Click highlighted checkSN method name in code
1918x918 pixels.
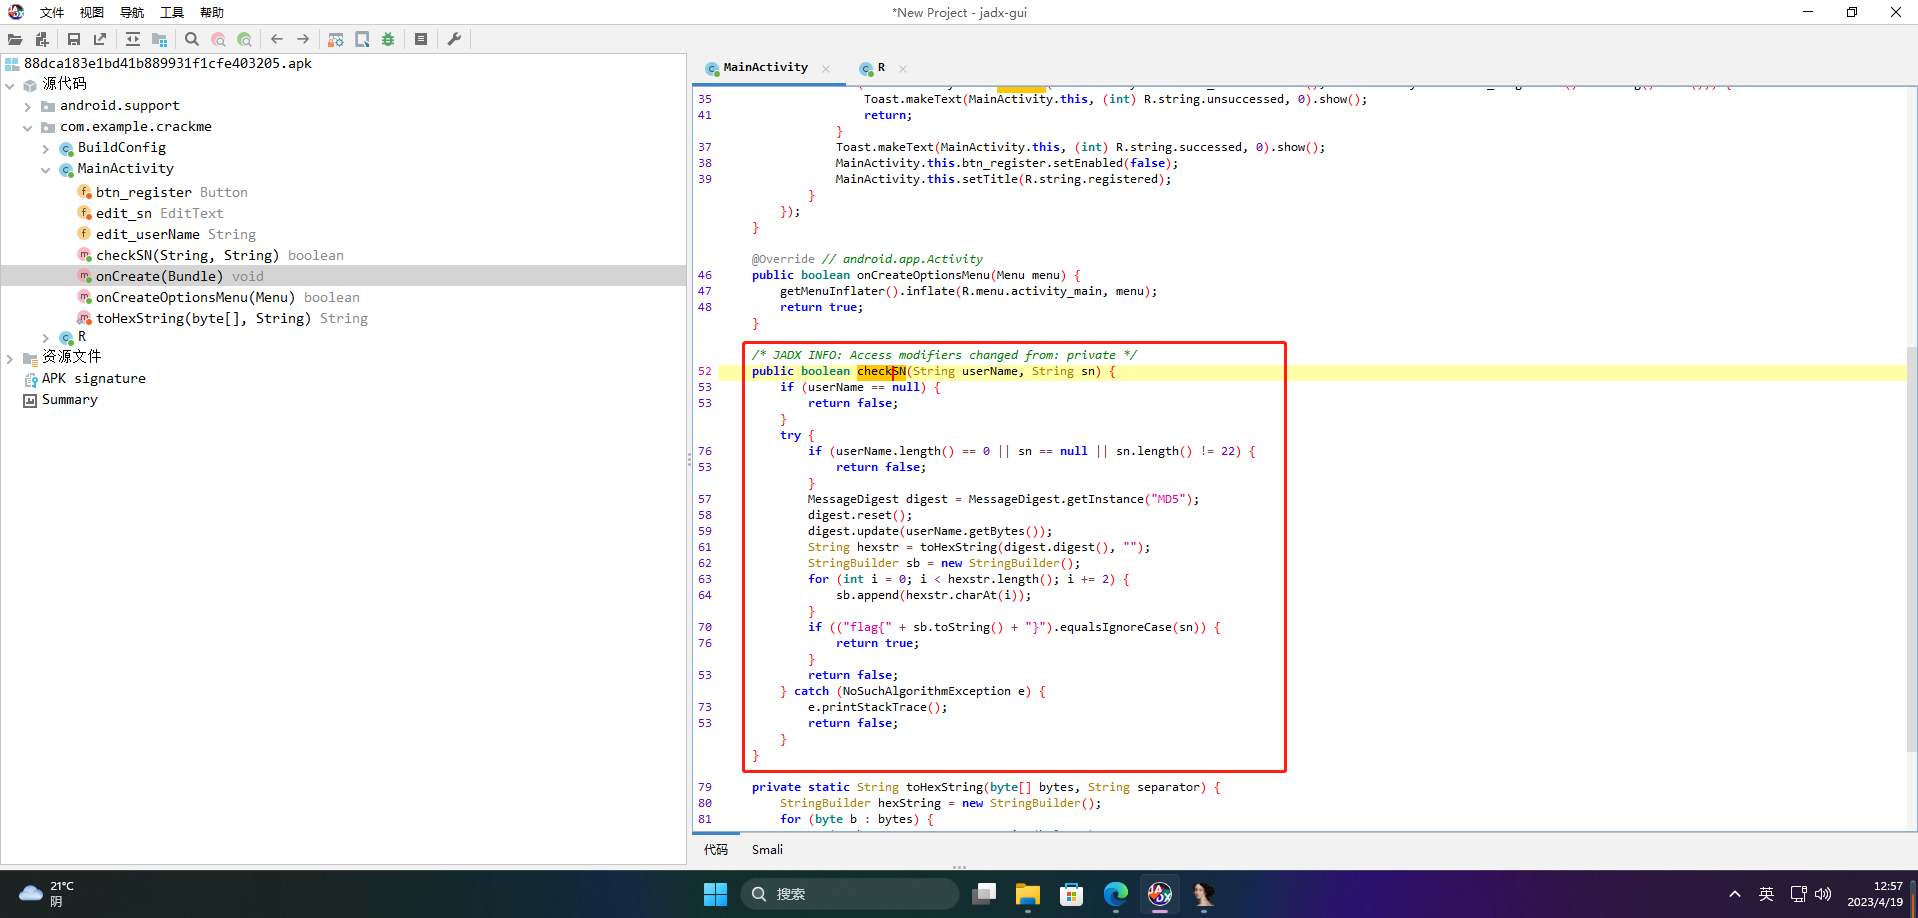[881, 371]
